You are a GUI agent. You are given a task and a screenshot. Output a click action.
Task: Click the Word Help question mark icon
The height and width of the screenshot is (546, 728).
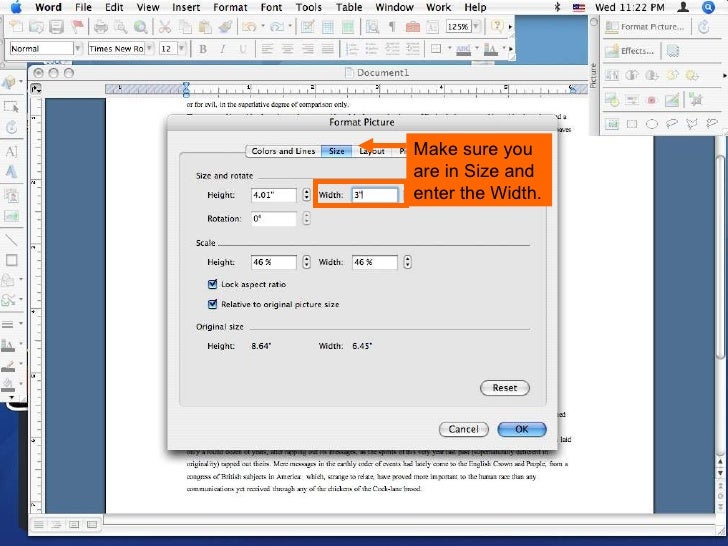coord(497,26)
